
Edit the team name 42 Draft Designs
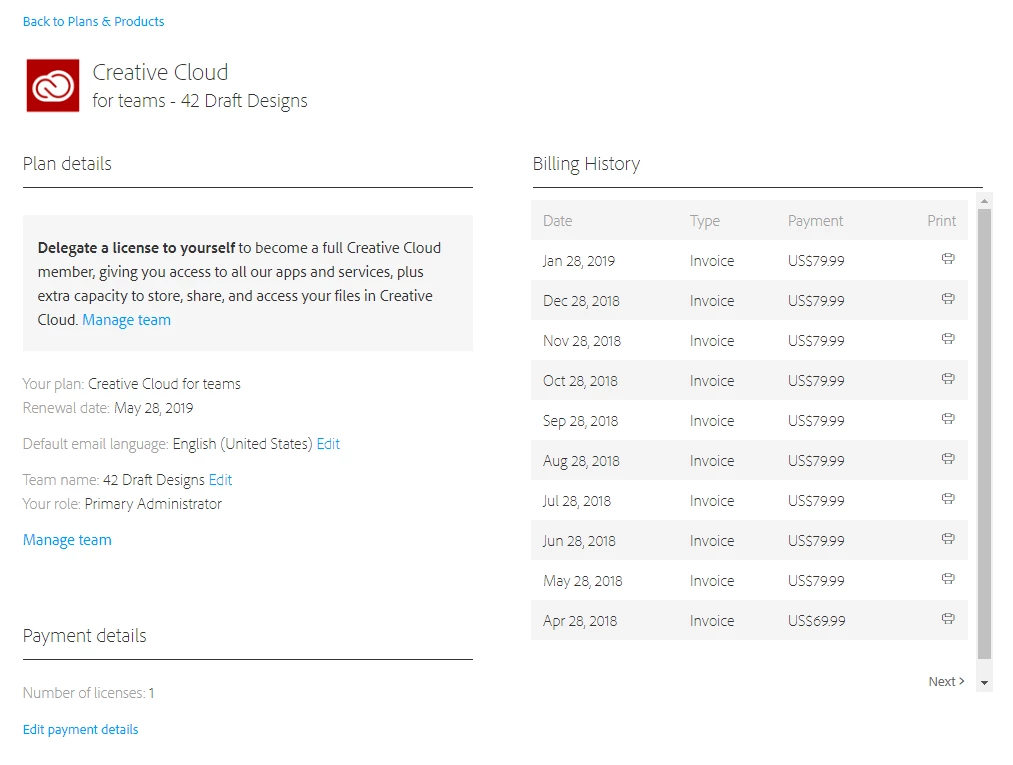pyautogui.click(x=220, y=480)
